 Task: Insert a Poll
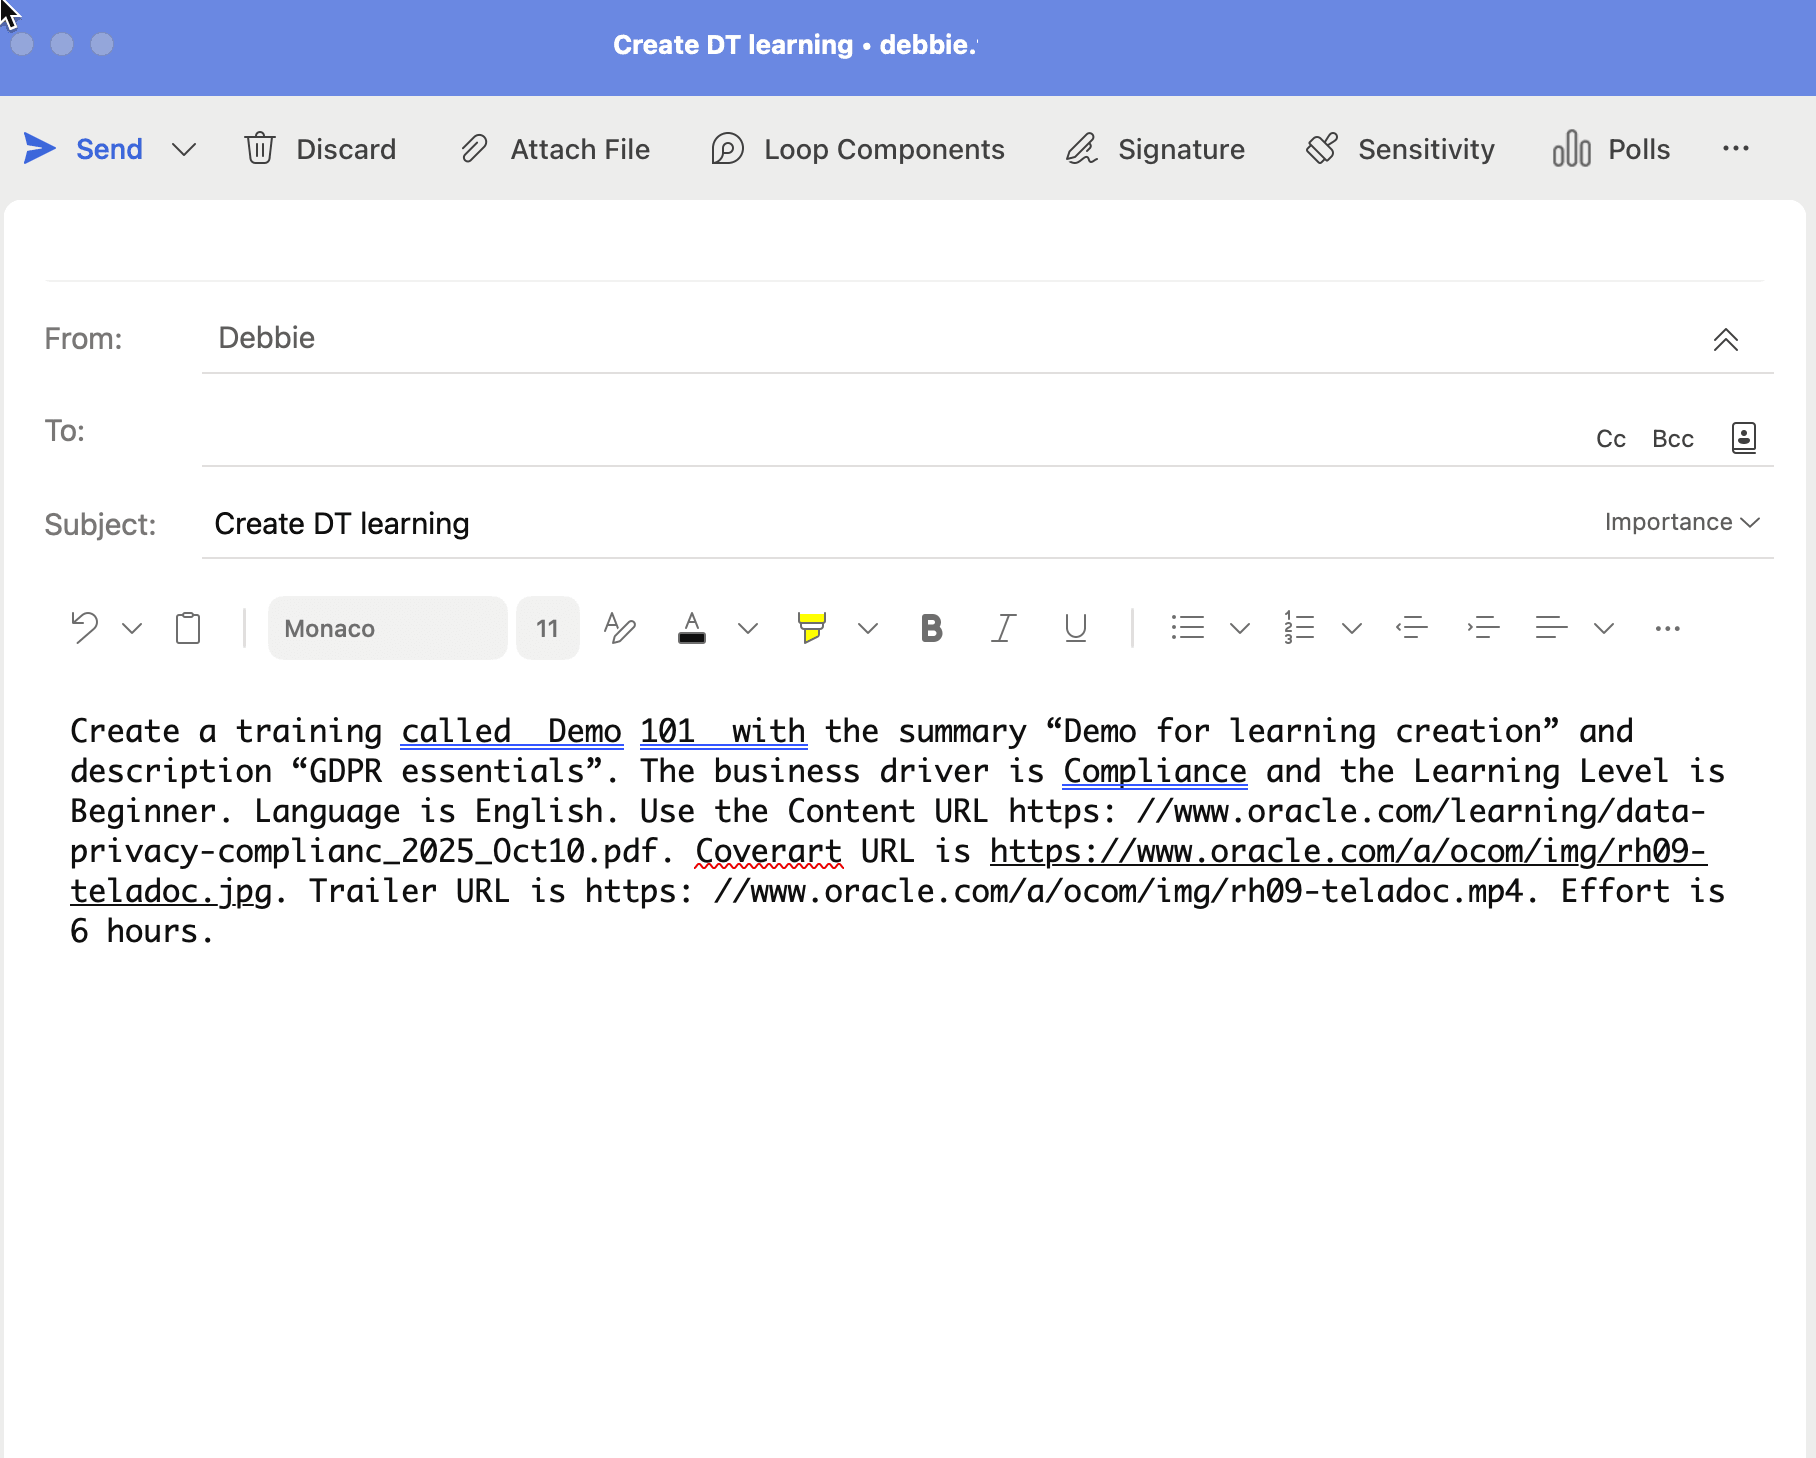pos(1611,149)
